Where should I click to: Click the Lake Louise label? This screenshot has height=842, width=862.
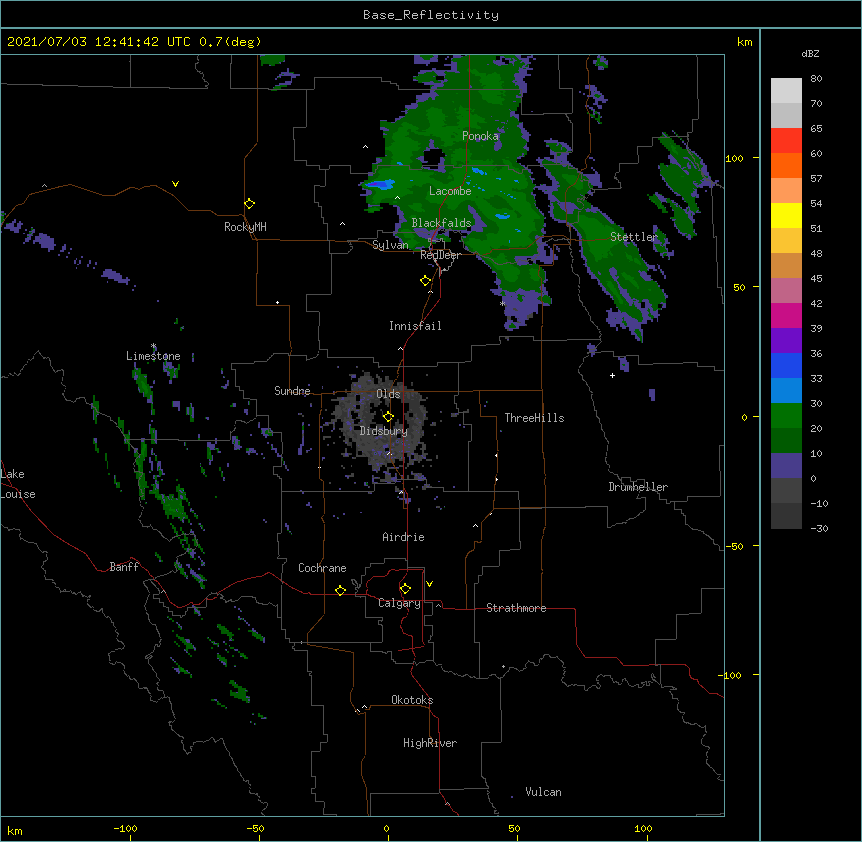click(x=18, y=484)
